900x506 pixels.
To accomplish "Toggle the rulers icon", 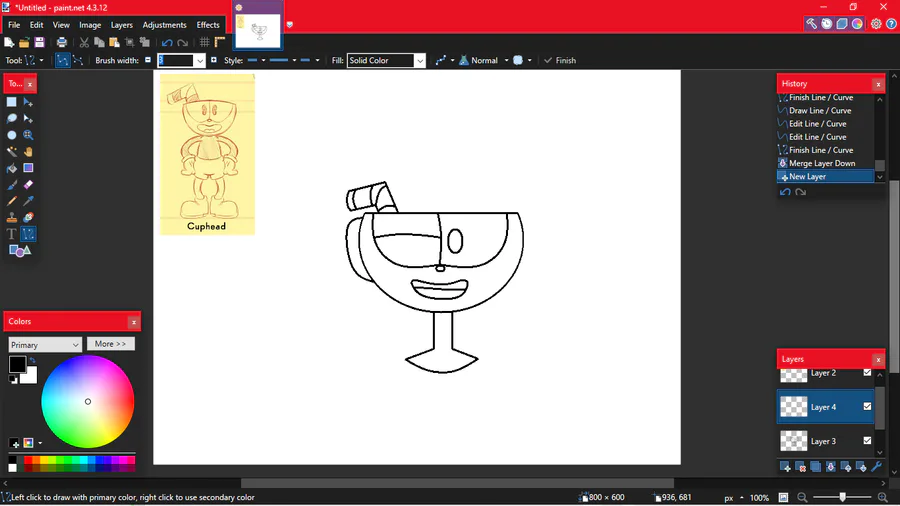I will [x=220, y=42].
